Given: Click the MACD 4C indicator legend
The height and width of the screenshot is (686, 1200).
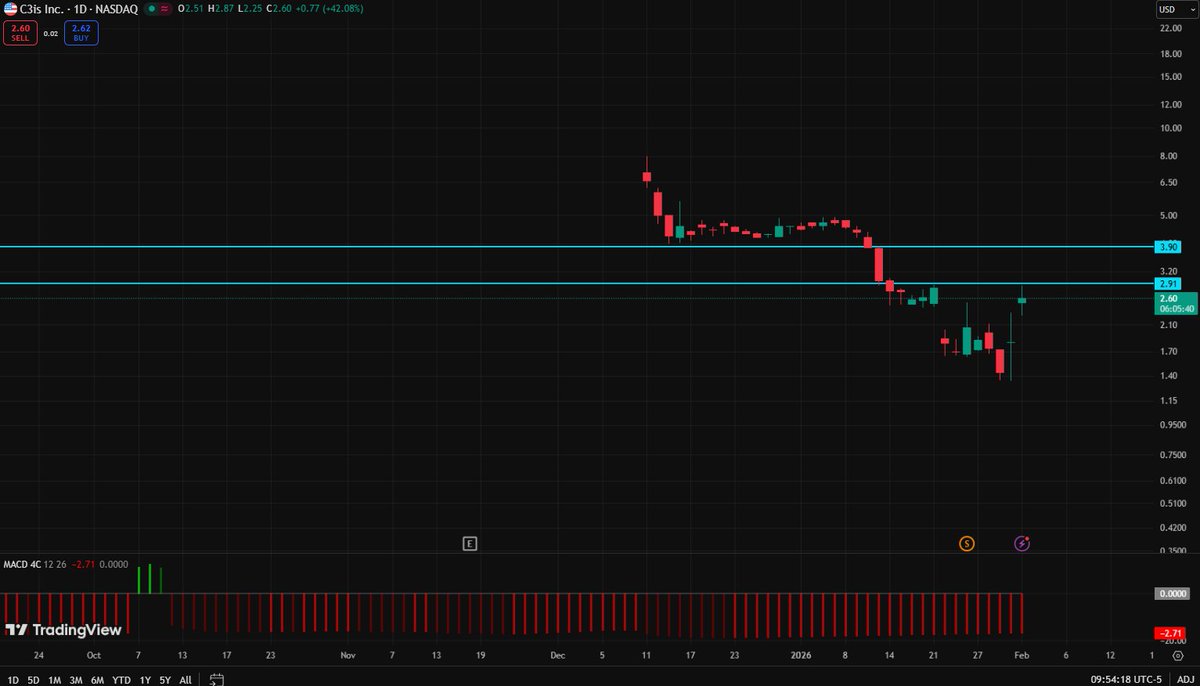Looking at the screenshot, I should tap(22, 563).
